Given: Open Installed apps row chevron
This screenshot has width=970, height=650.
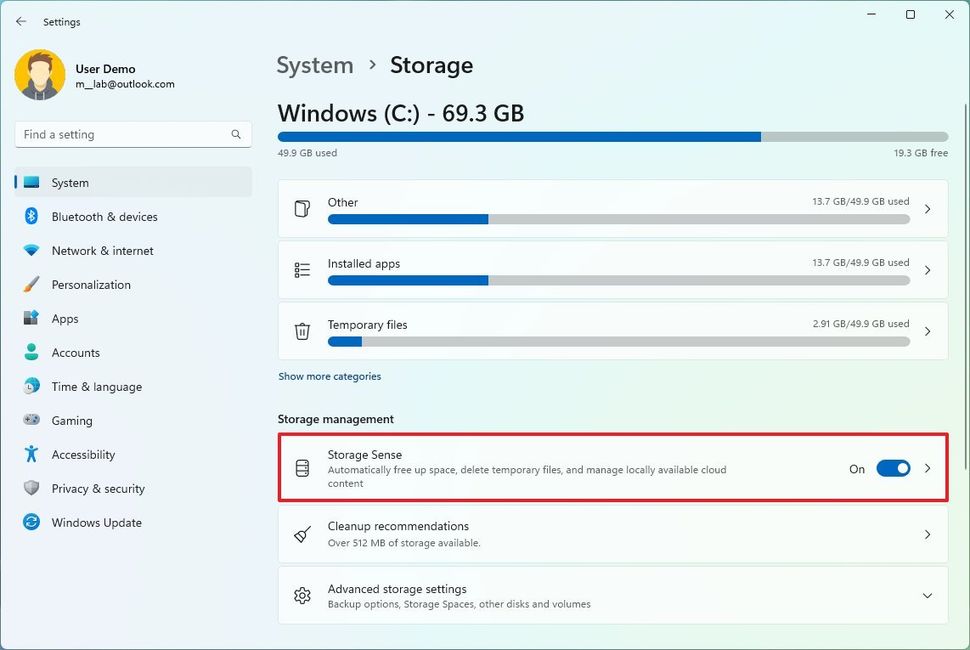Looking at the screenshot, I should (927, 270).
